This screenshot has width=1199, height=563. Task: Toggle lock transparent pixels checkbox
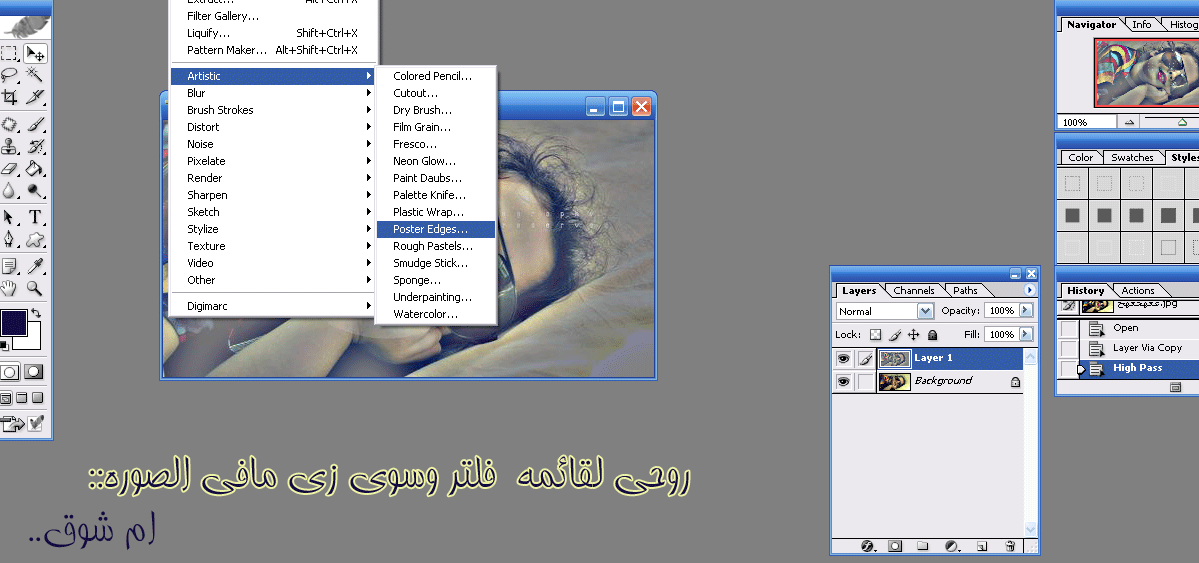click(876, 334)
